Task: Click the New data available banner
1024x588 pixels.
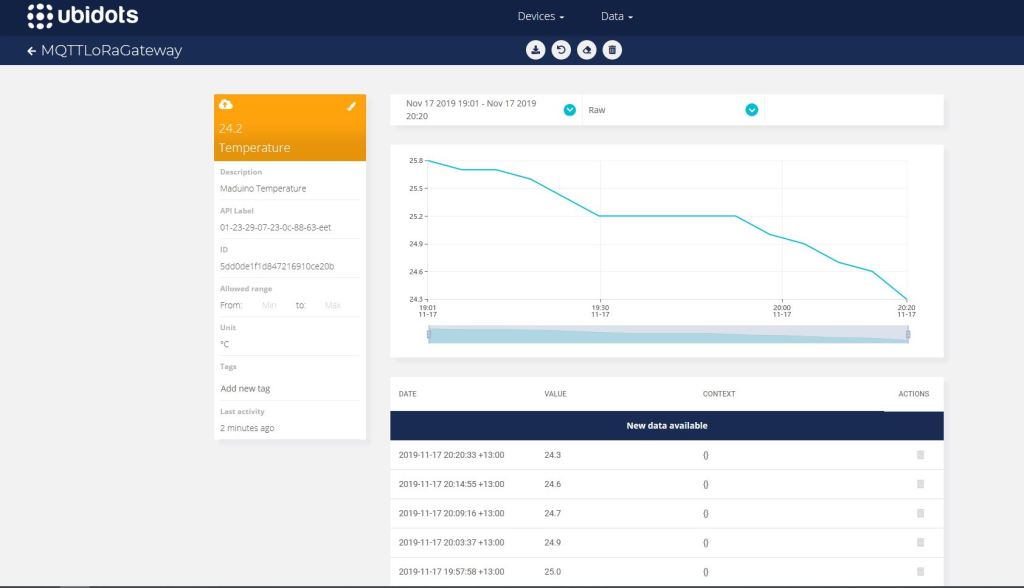Action: 666,425
